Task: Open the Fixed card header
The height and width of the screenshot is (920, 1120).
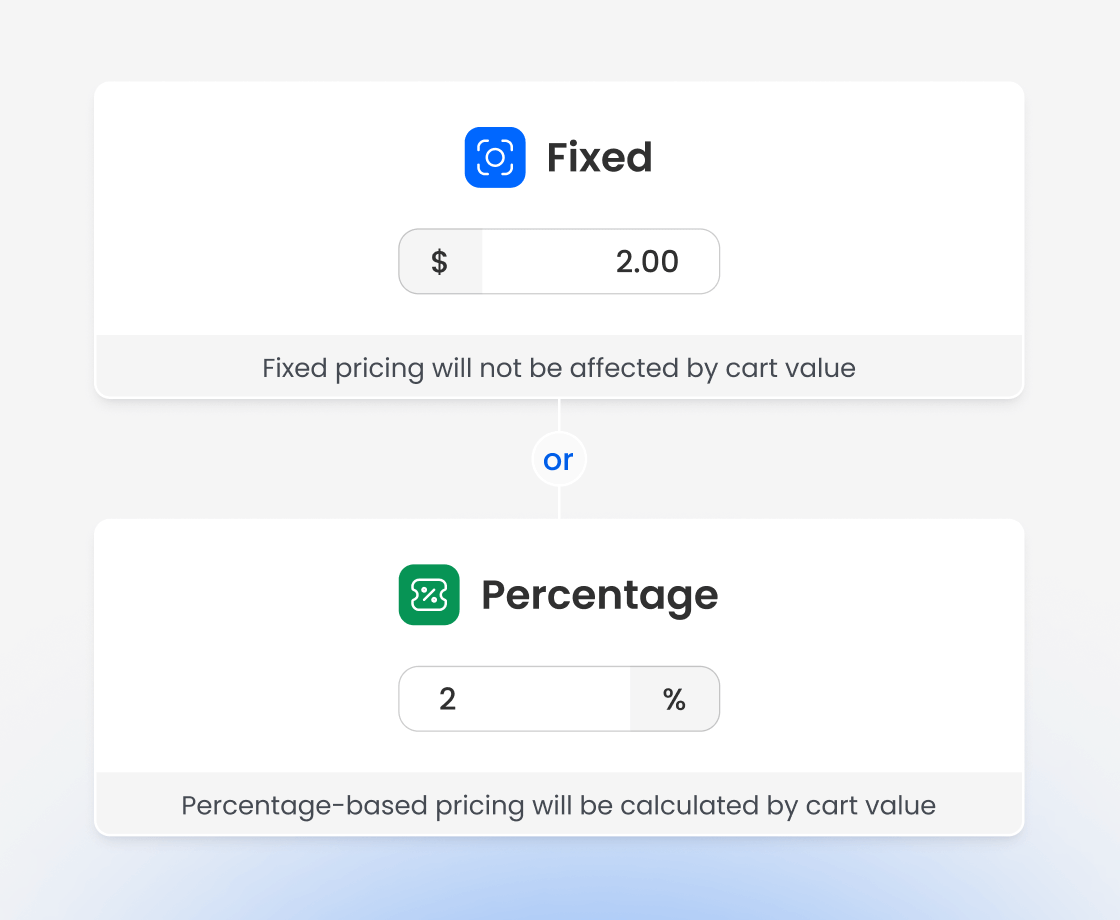Action: click(559, 157)
